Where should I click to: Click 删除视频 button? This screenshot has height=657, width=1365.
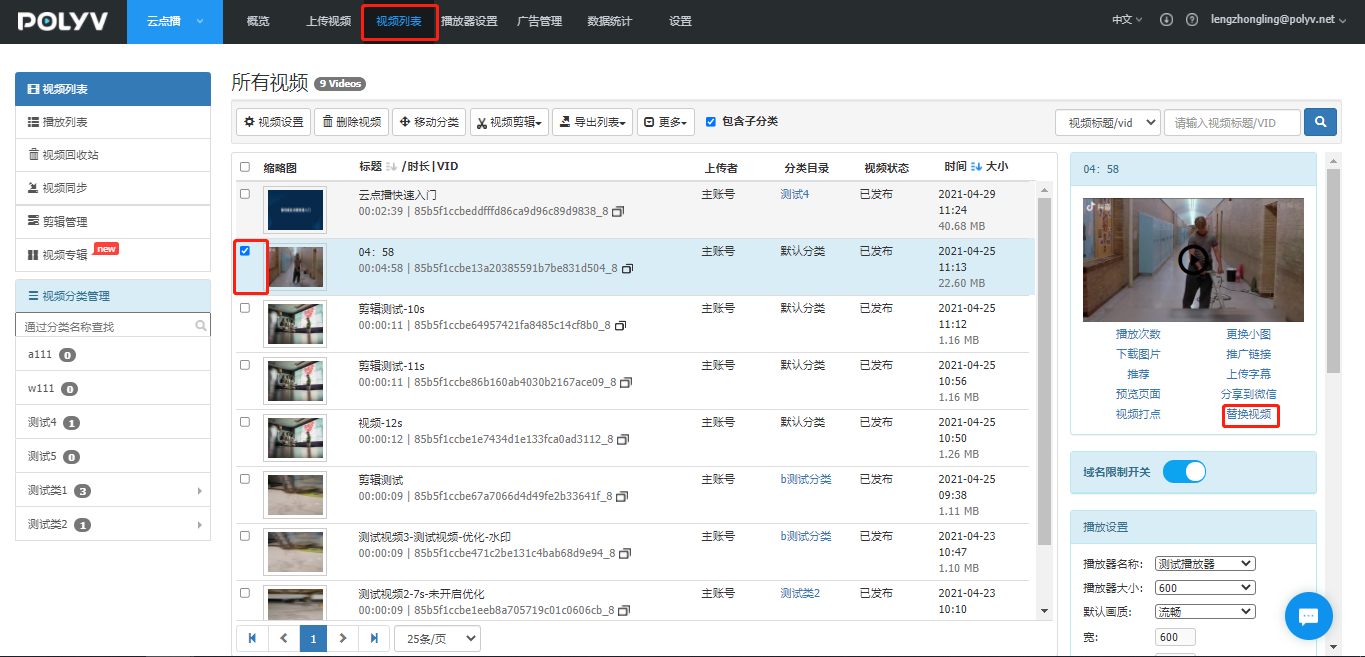[351, 122]
